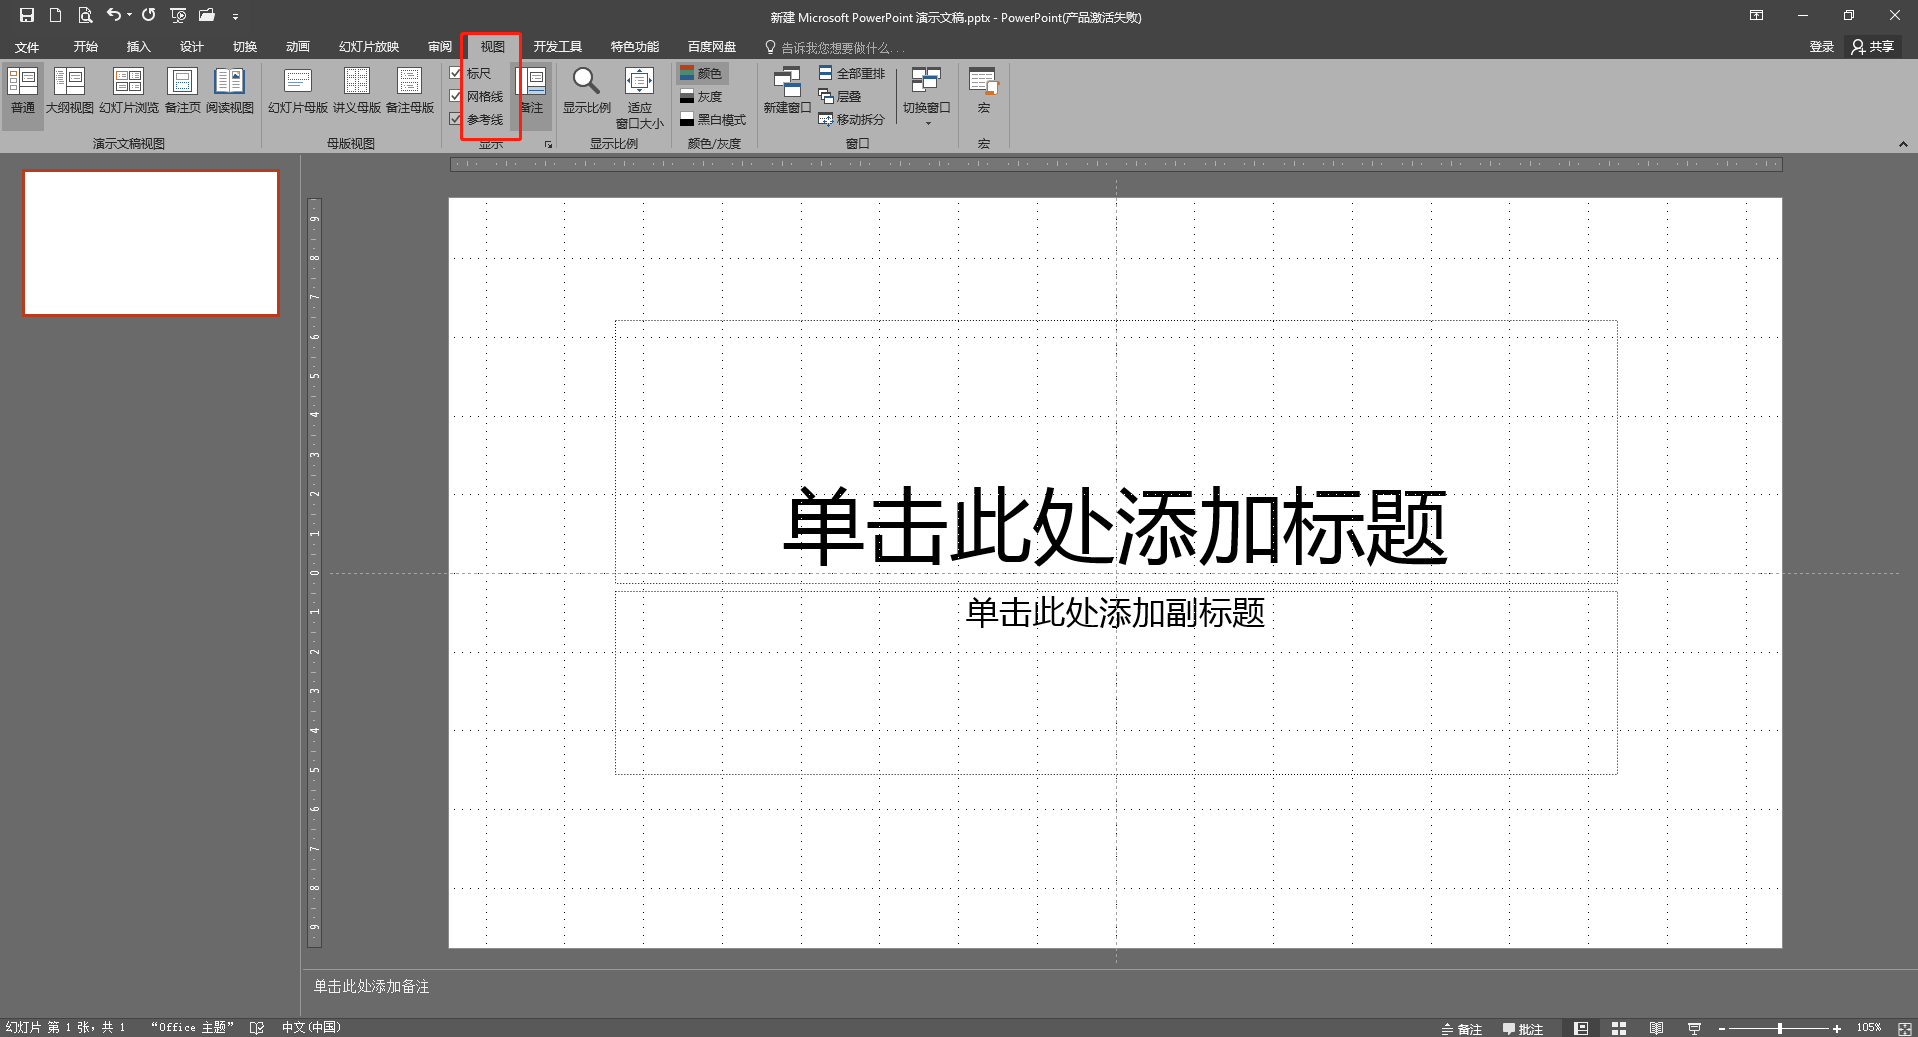Image resolution: width=1918 pixels, height=1037 pixels.
Task: Click 新建窗口 new window button
Action: [787, 90]
